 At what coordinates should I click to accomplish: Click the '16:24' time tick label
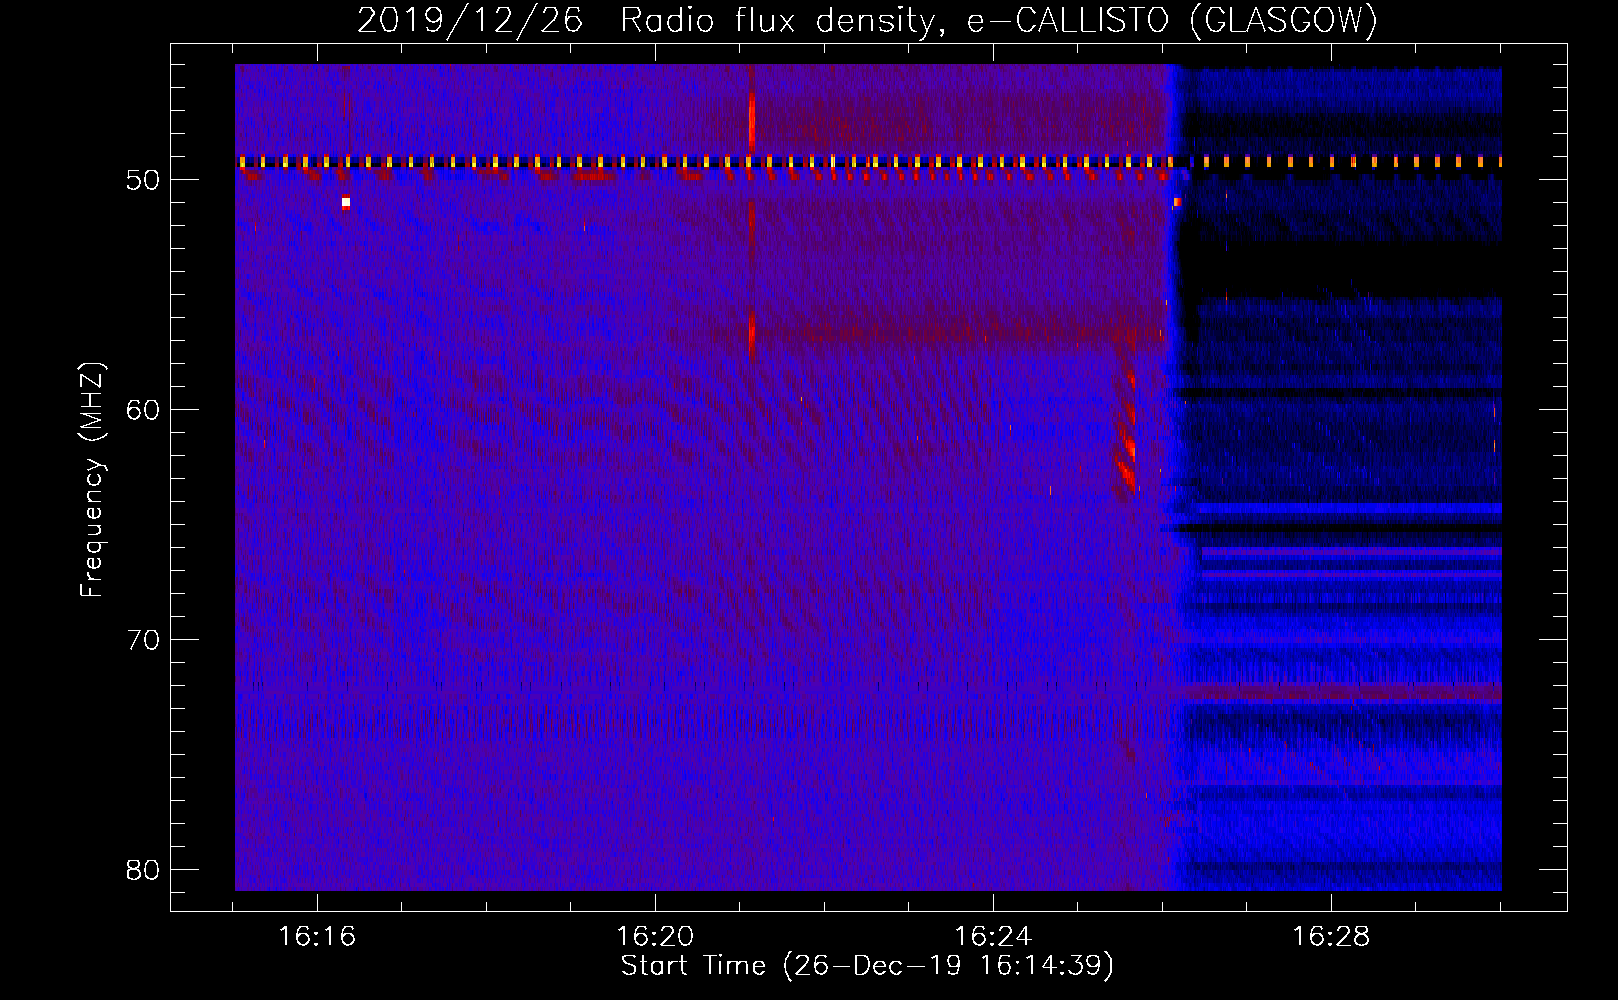(x=993, y=937)
